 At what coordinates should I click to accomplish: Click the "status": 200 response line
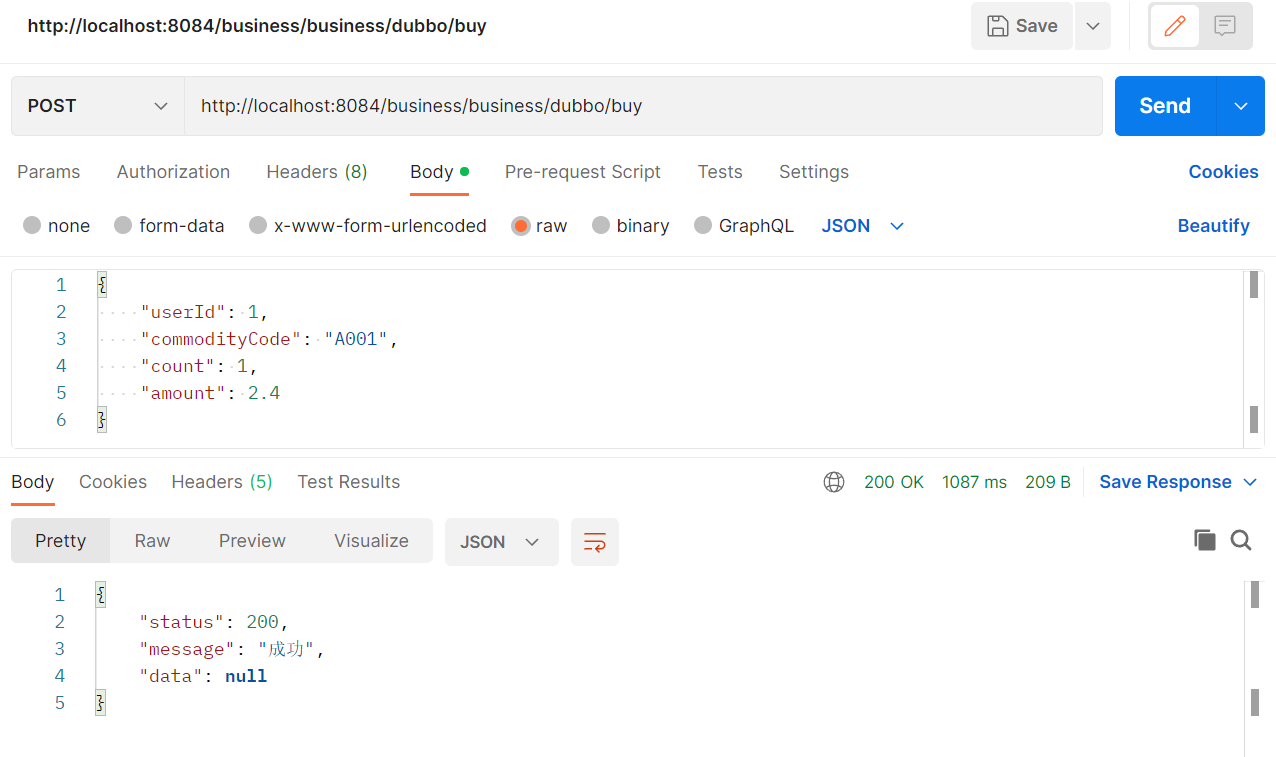pyautogui.click(x=214, y=622)
